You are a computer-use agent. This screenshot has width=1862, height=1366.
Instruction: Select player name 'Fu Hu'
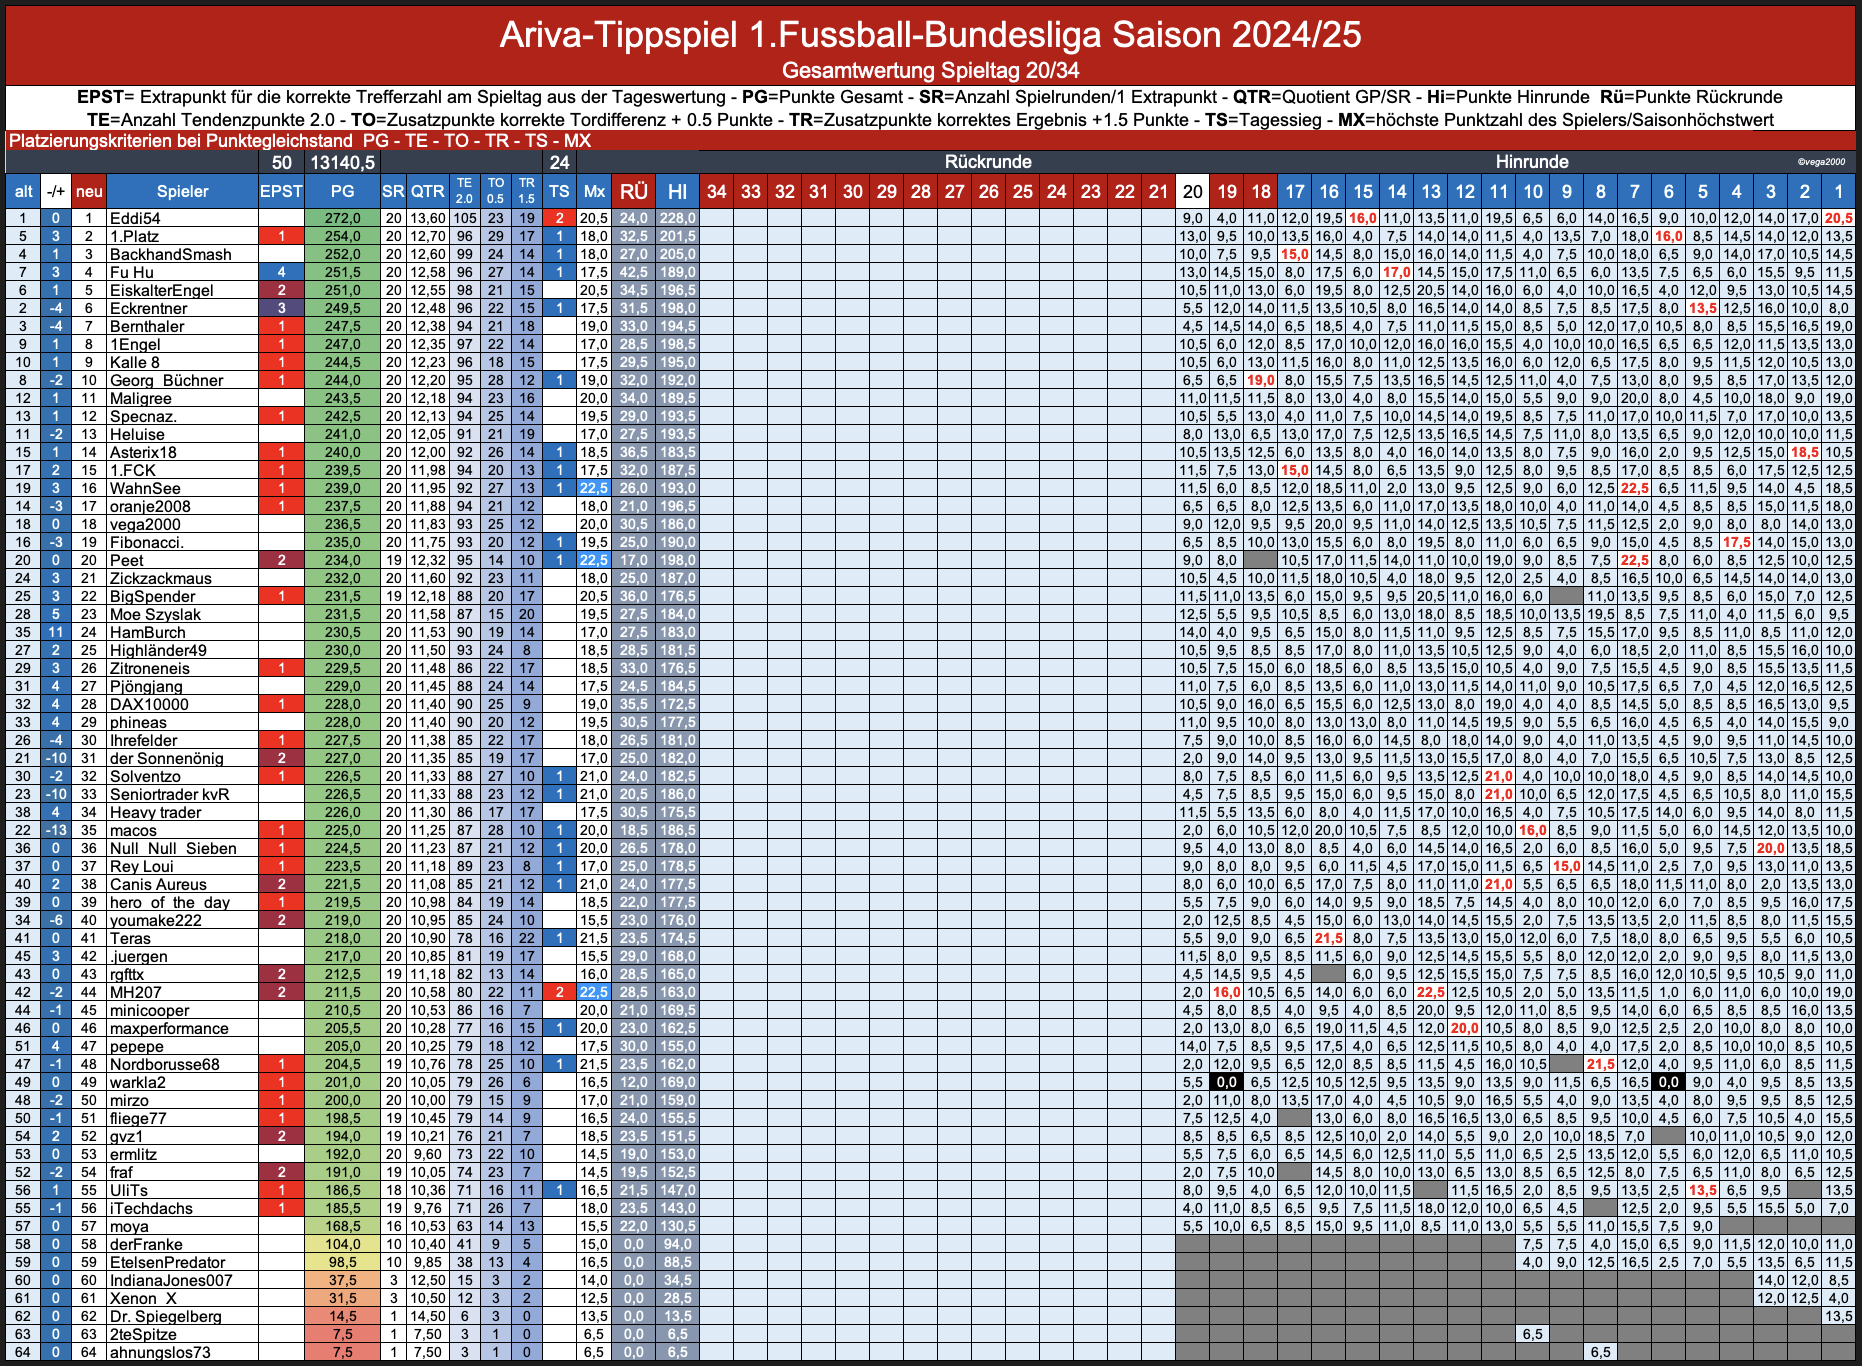click(x=131, y=272)
